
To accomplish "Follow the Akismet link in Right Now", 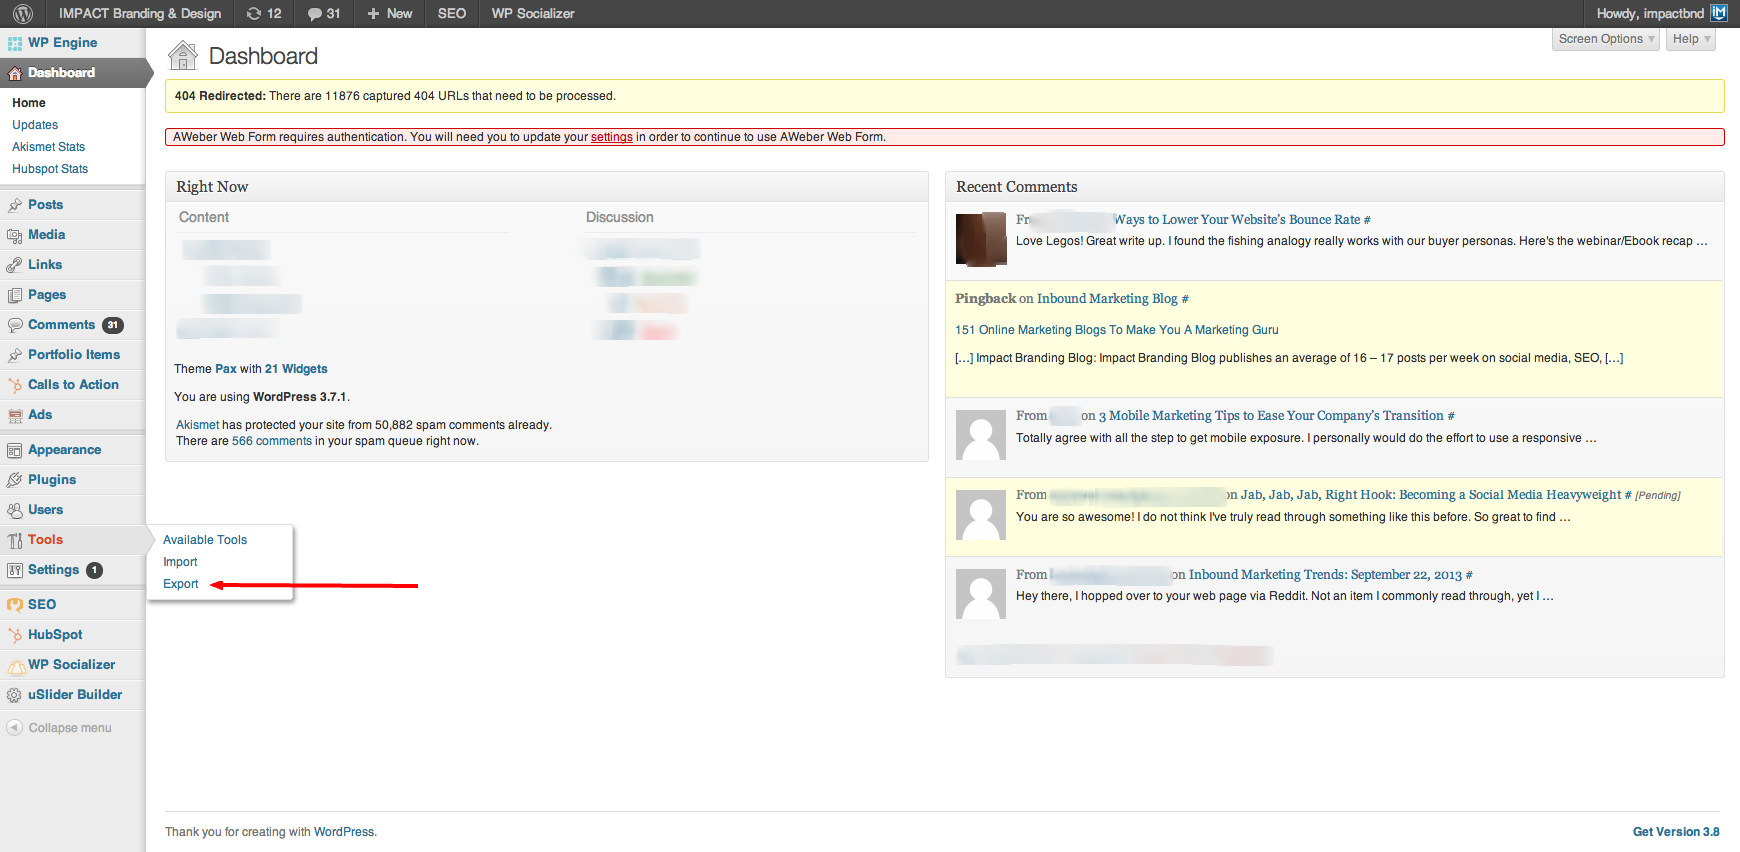I will point(197,425).
